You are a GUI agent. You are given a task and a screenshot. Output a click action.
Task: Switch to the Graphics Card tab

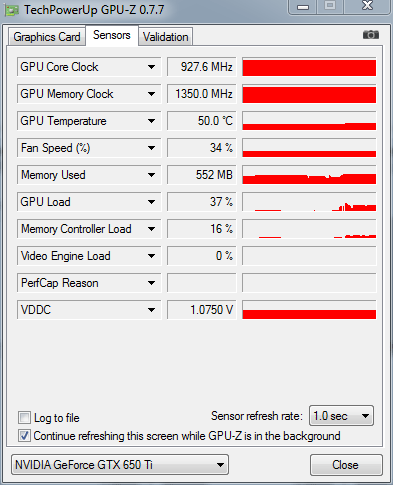click(x=47, y=37)
